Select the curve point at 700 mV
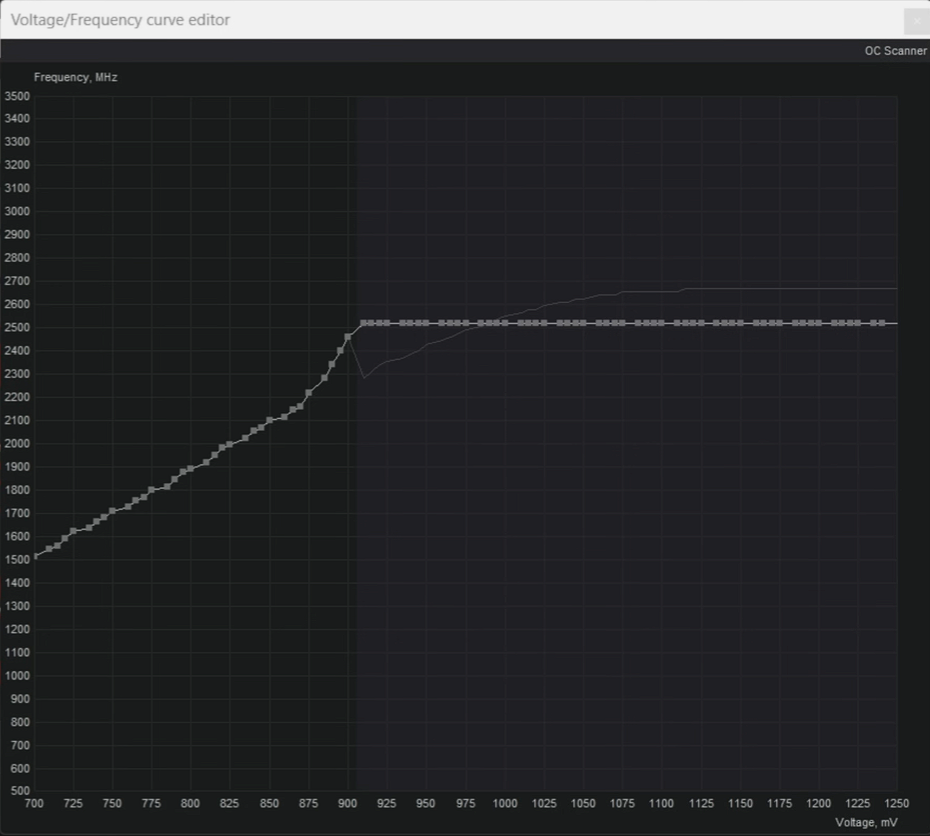The width and height of the screenshot is (930, 836). (x=35, y=556)
